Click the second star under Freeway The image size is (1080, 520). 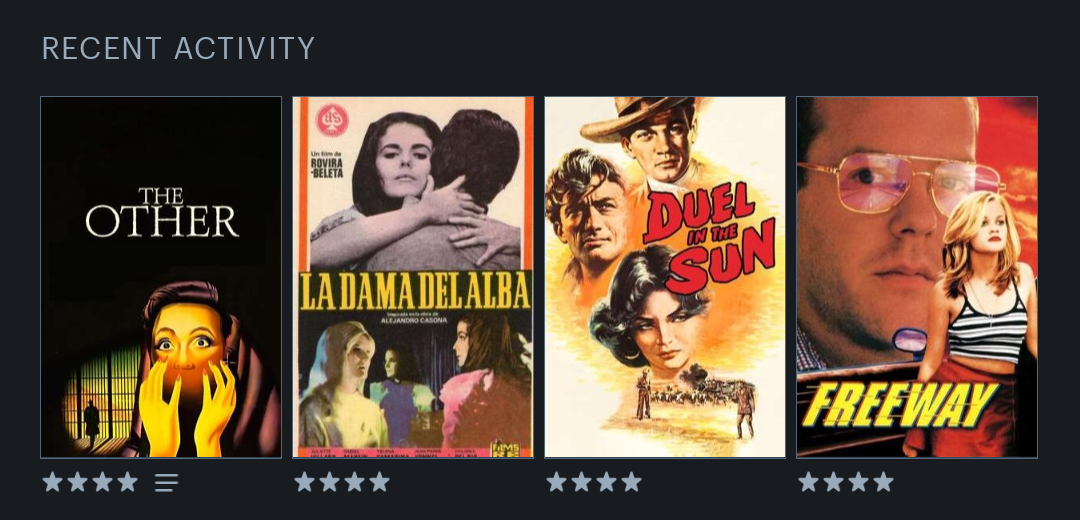[834, 482]
